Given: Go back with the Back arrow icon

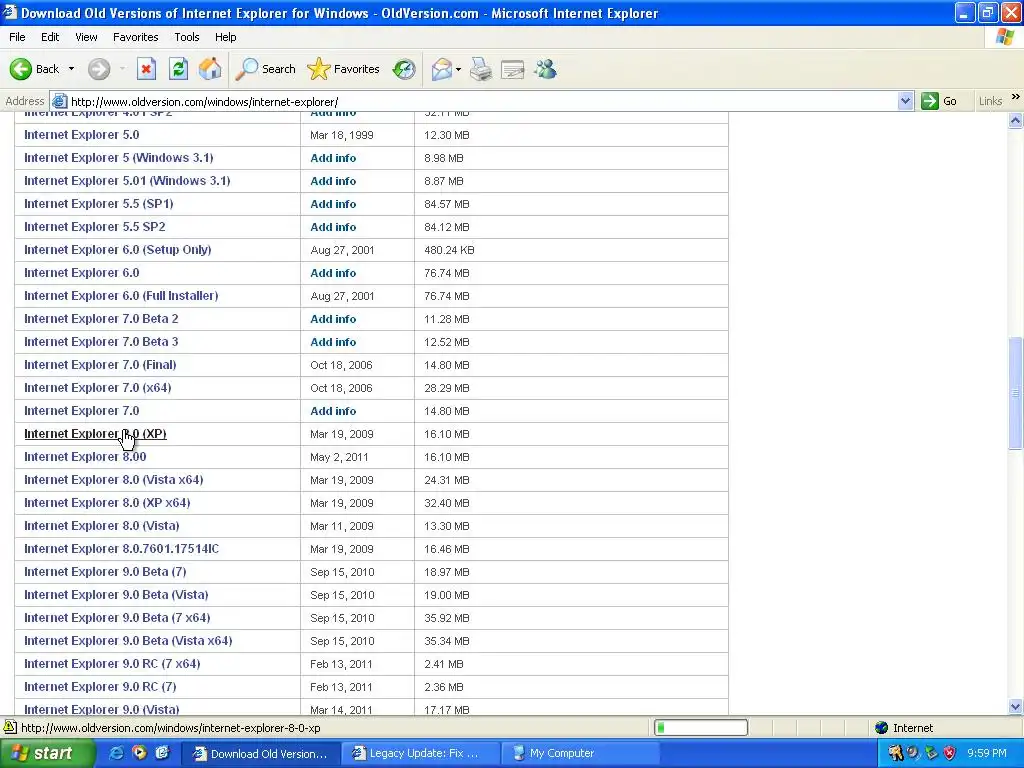Looking at the screenshot, I should pyautogui.click(x=21, y=69).
